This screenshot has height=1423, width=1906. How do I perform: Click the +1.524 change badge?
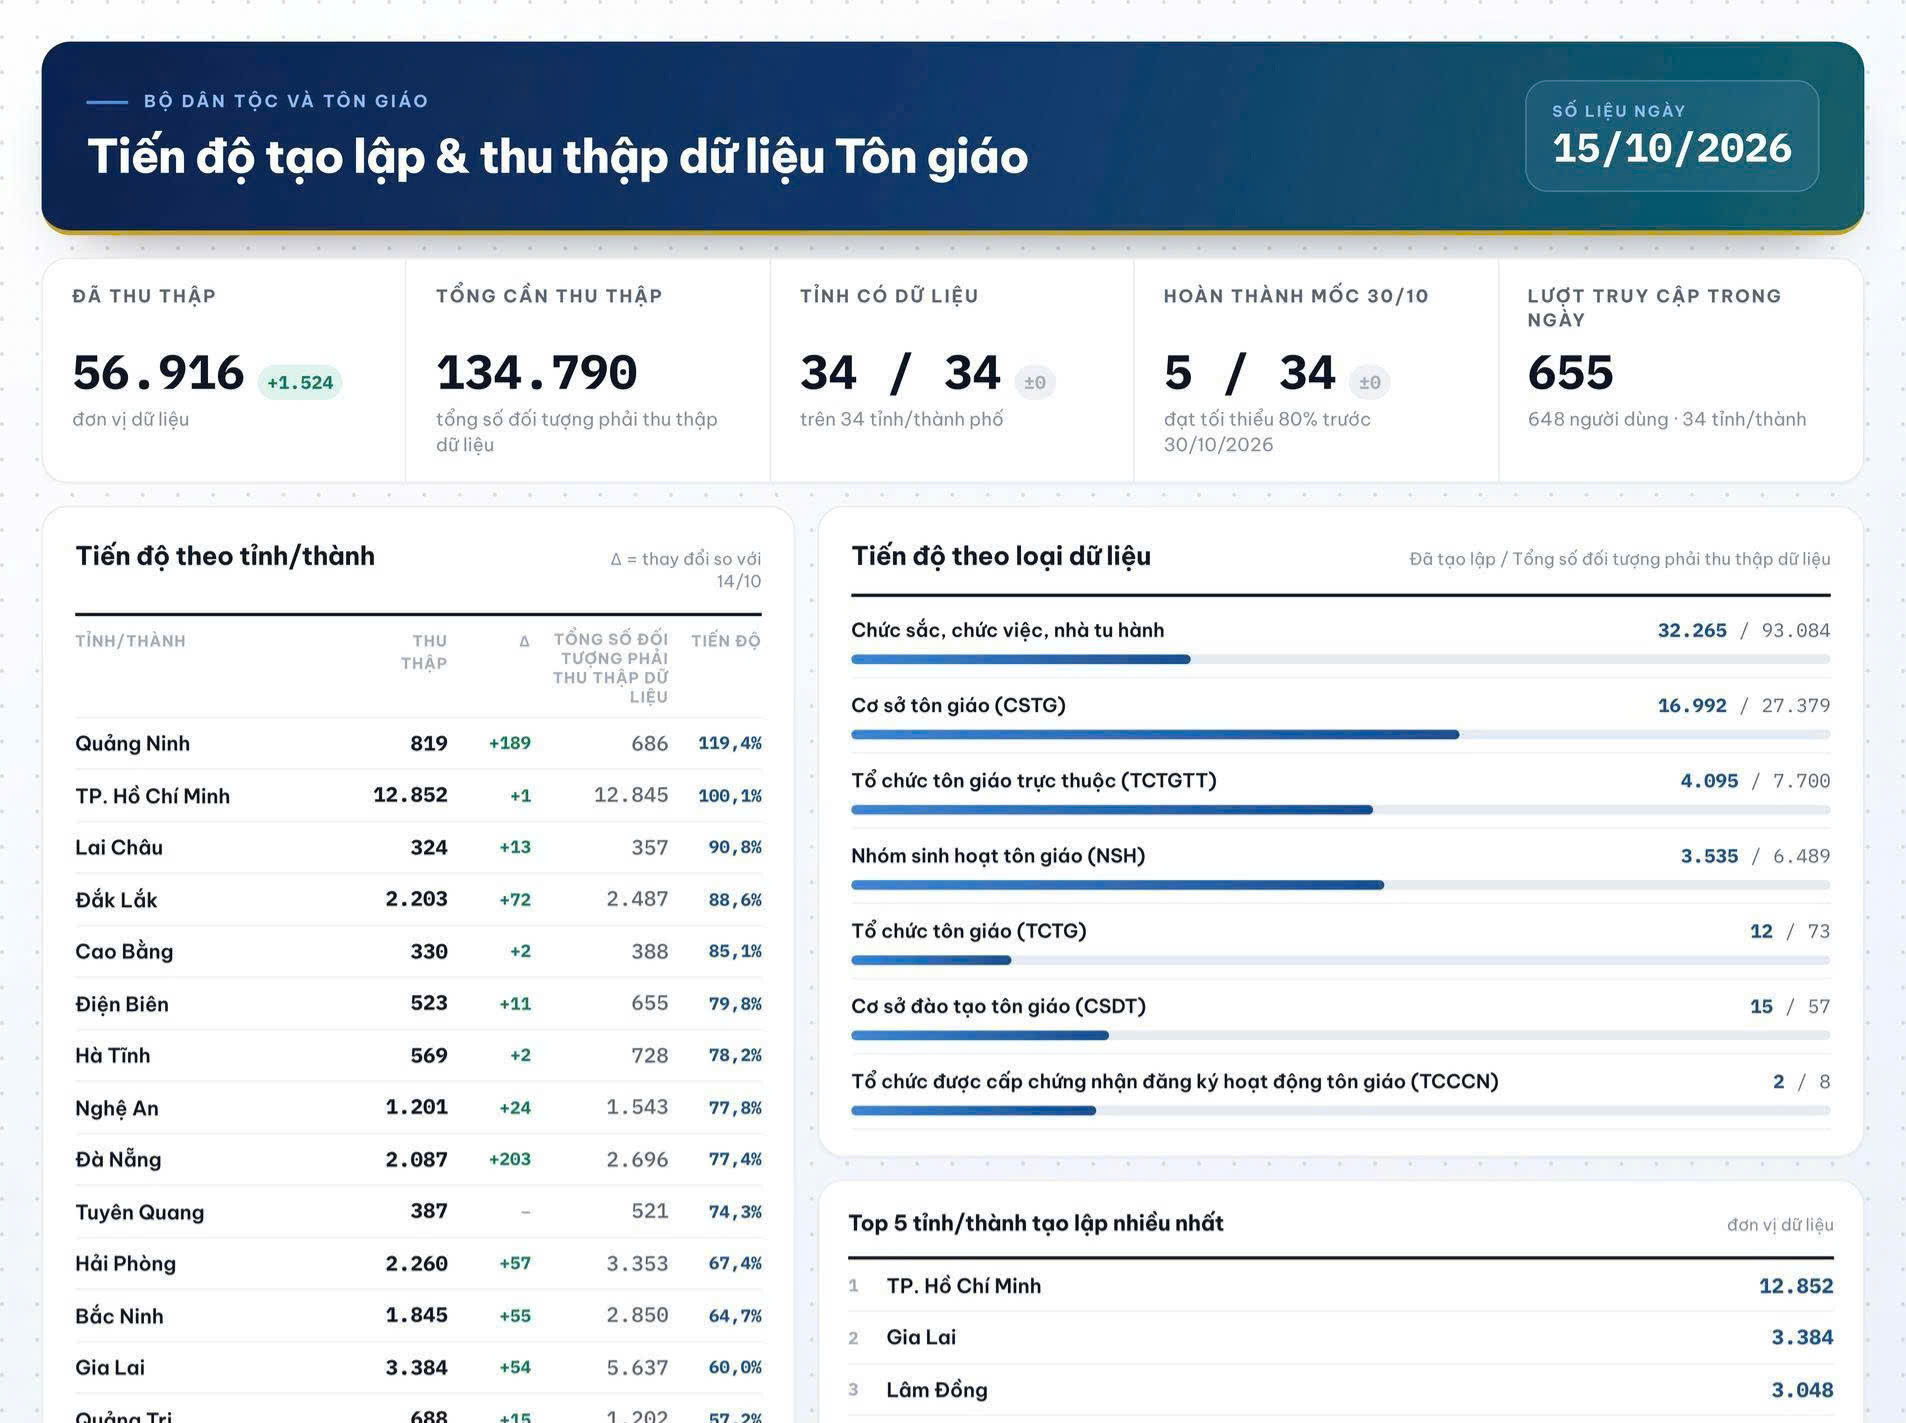300,382
